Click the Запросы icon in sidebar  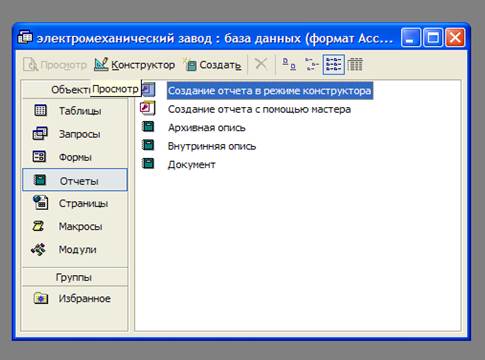[40, 133]
